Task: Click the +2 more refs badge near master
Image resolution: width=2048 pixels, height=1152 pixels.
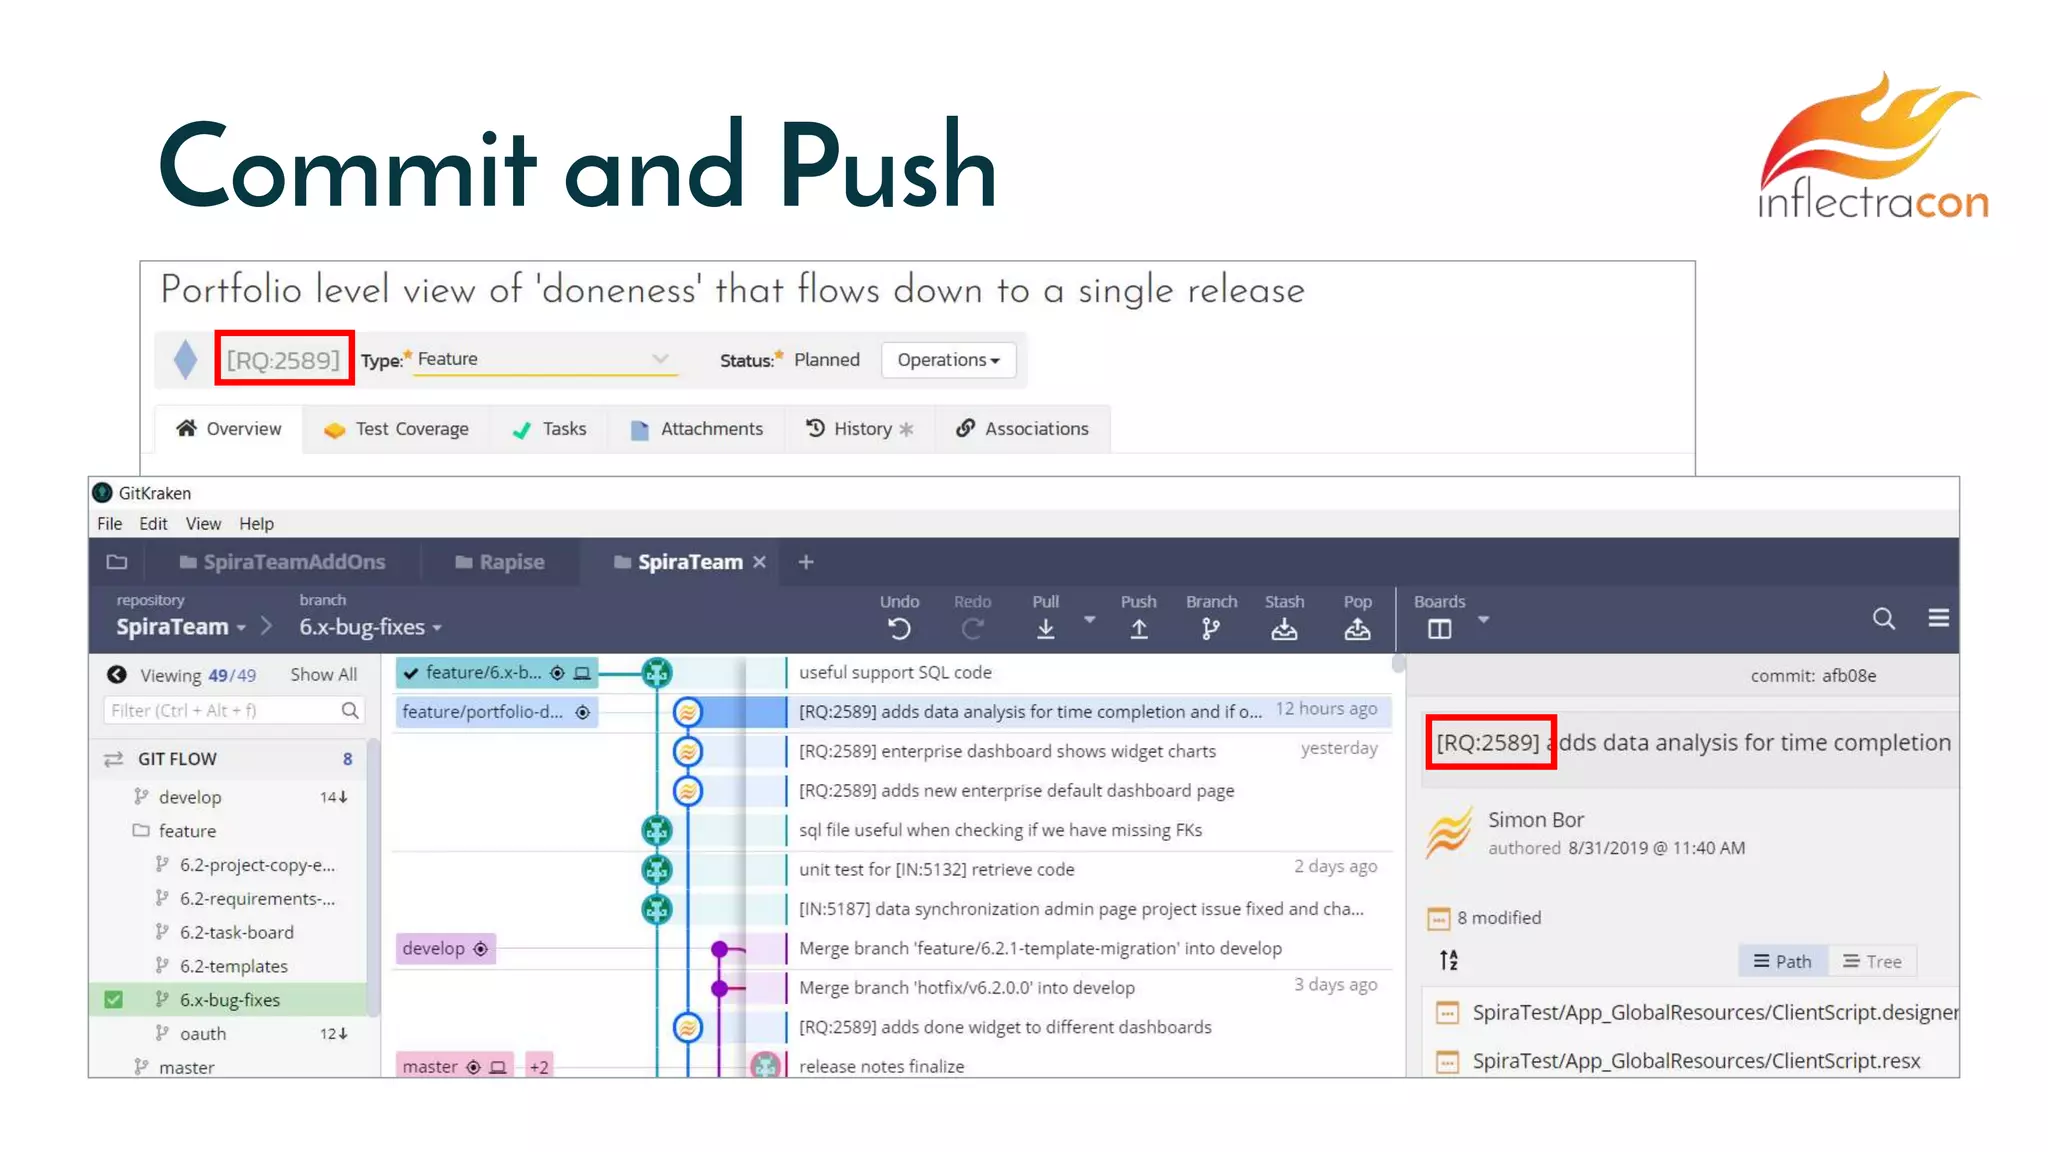Action: click(539, 1067)
